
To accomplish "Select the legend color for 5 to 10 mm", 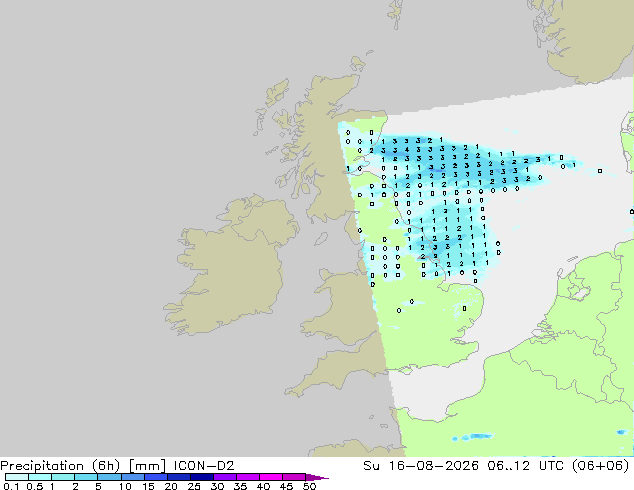I will (110, 477).
